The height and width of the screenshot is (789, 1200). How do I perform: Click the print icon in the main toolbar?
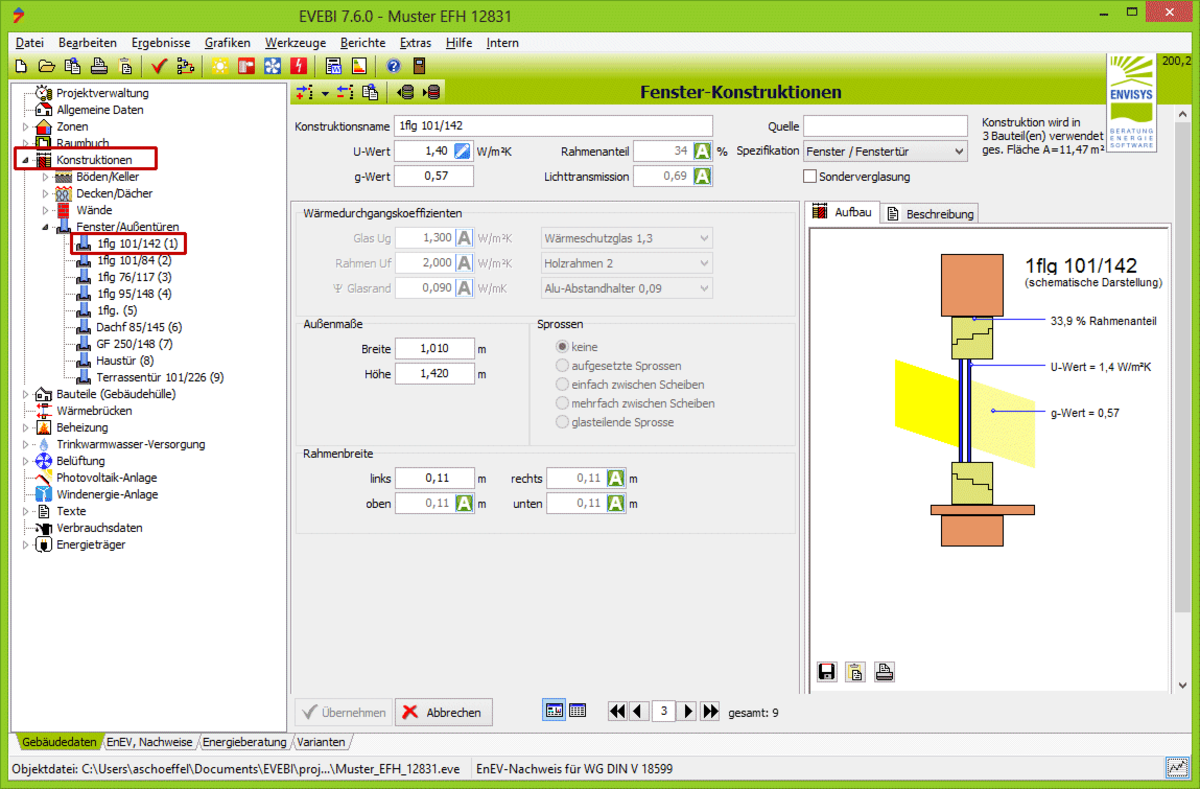pyautogui.click(x=99, y=67)
